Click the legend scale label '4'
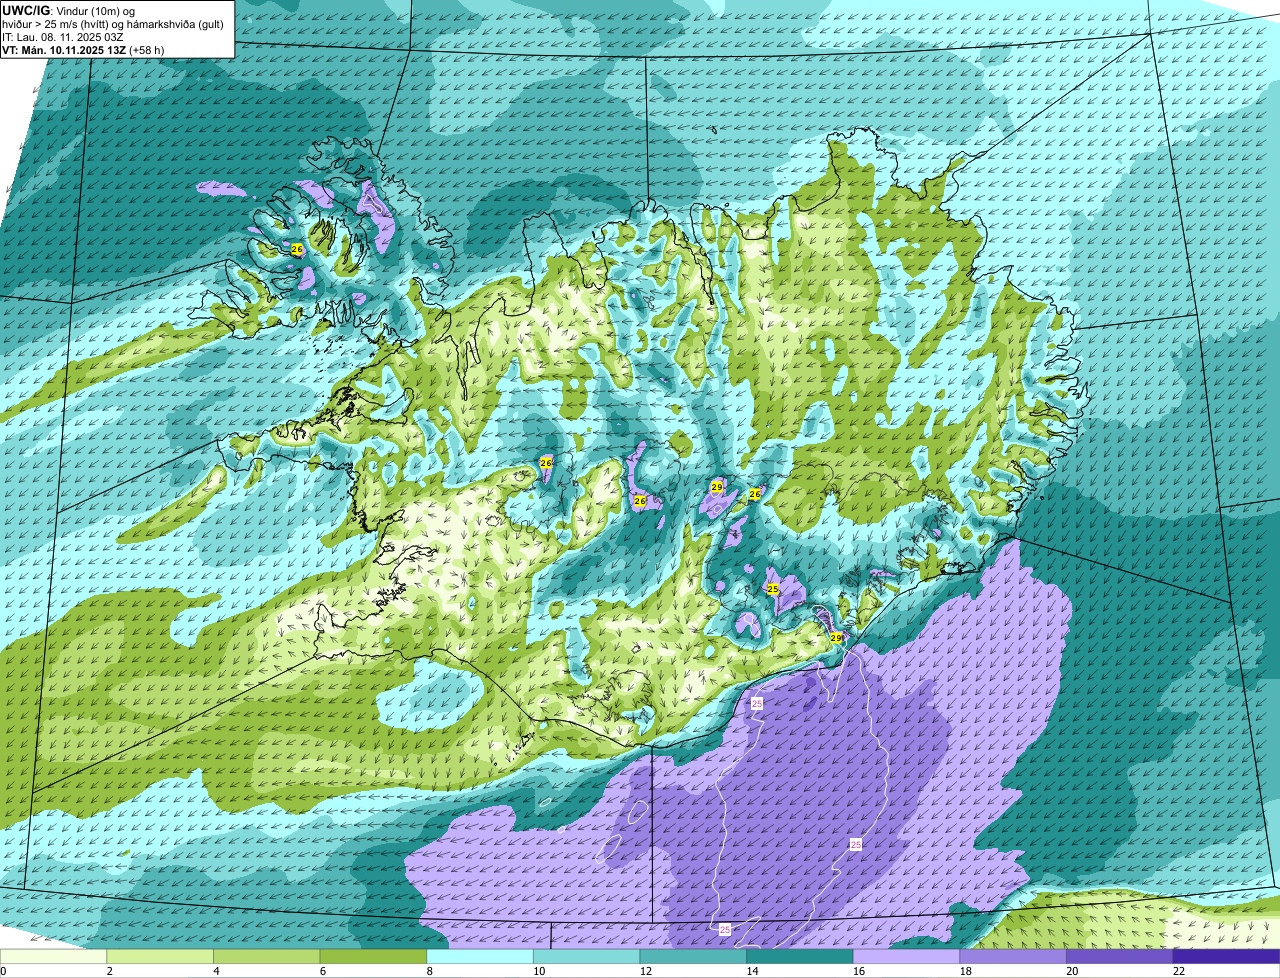 [x=216, y=971]
